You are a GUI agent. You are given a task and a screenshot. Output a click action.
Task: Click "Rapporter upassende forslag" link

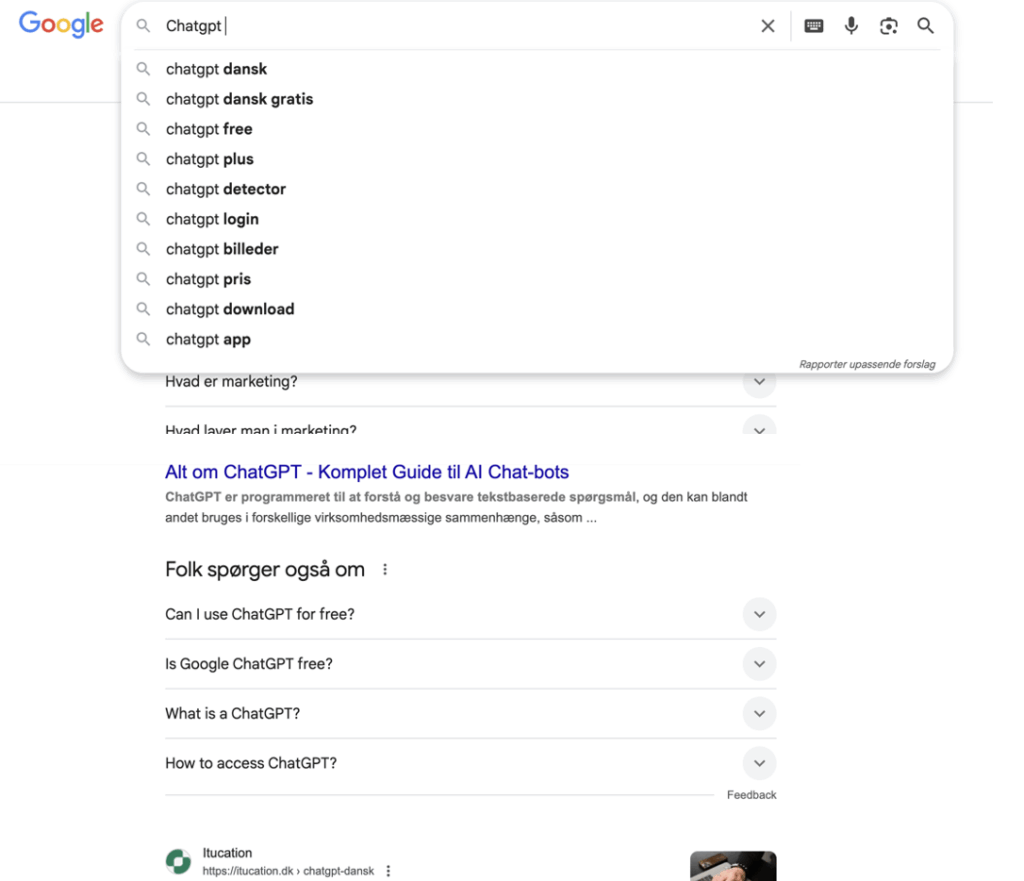pos(867,364)
